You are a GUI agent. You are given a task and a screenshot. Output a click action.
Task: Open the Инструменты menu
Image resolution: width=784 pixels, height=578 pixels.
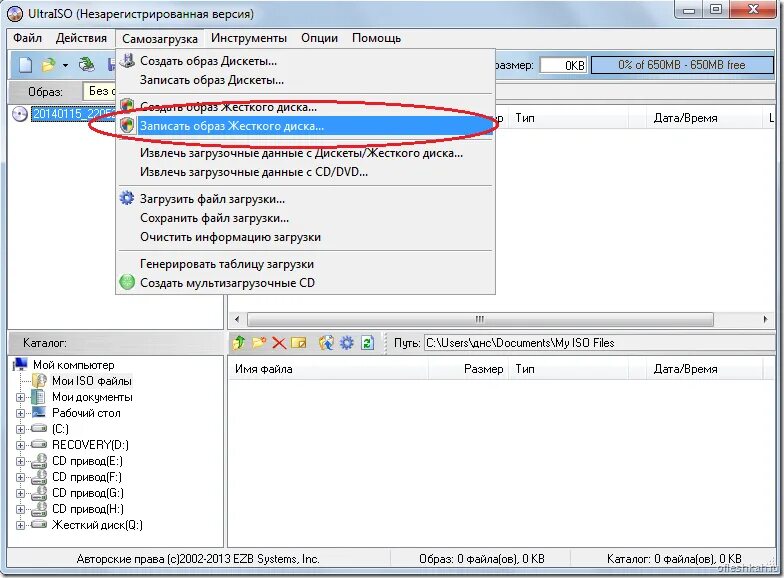pos(248,38)
